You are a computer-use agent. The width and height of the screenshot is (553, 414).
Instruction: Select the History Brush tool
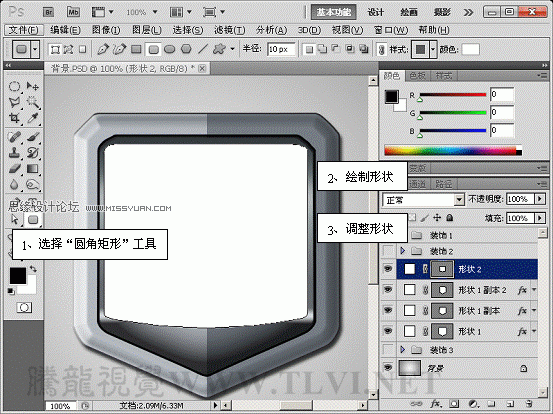pyautogui.click(x=33, y=153)
